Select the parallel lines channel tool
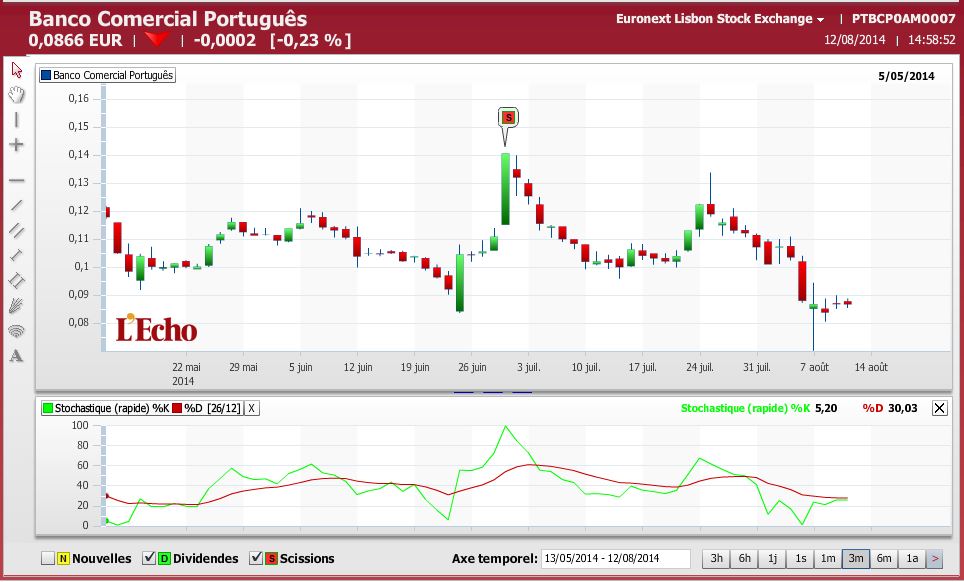964x582 pixels. [x=17, y=230]
